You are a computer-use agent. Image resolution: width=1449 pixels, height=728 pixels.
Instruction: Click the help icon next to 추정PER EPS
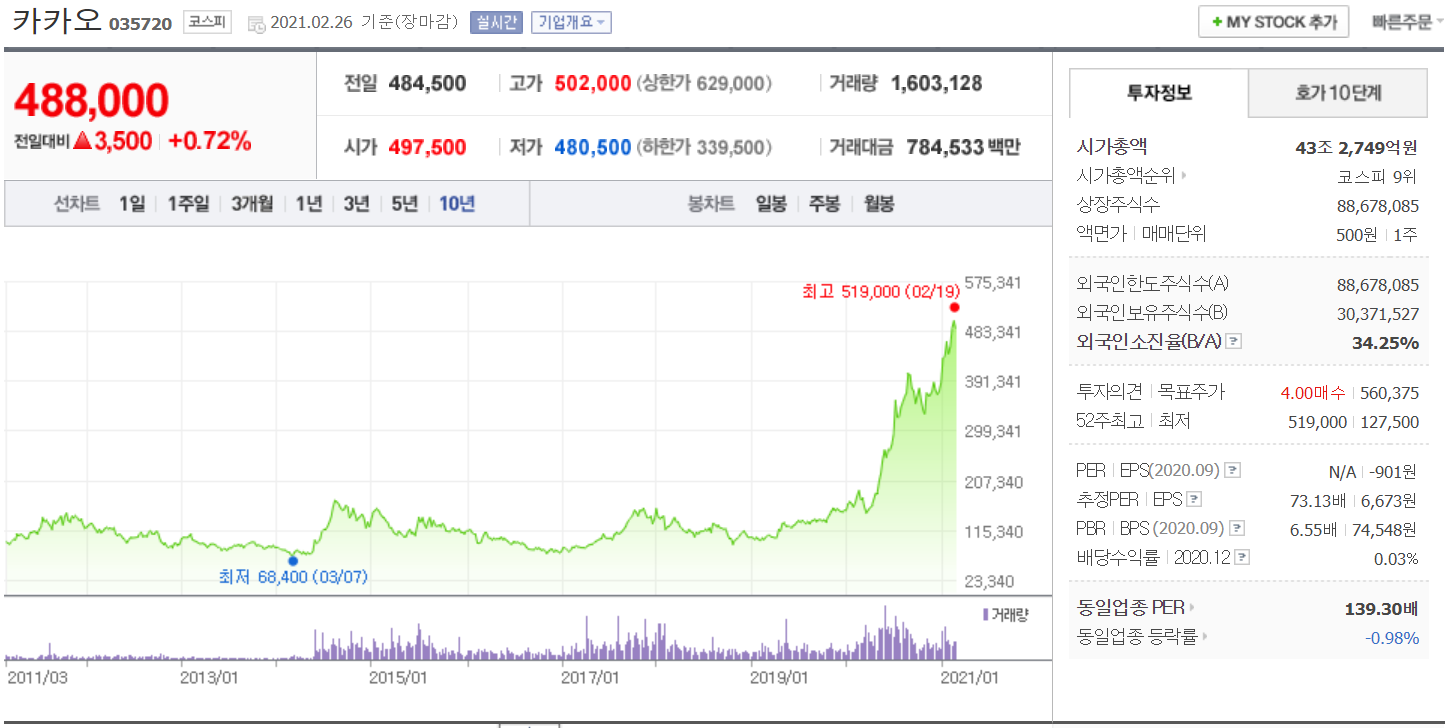[x=1194, y=500]
